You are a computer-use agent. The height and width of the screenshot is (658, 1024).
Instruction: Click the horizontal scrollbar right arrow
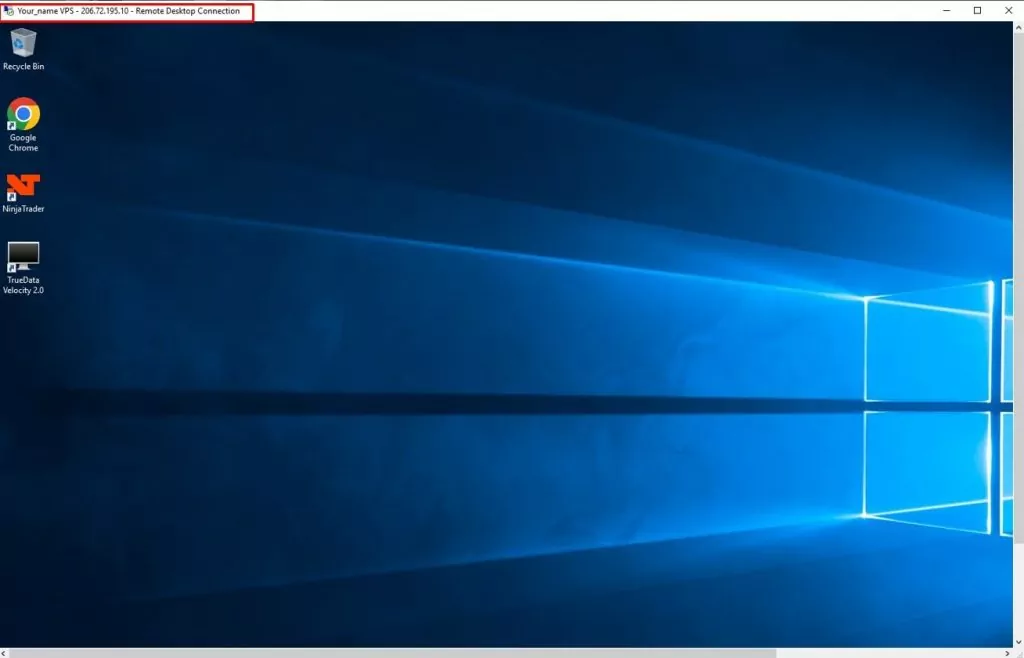[x=1007, y=653]
